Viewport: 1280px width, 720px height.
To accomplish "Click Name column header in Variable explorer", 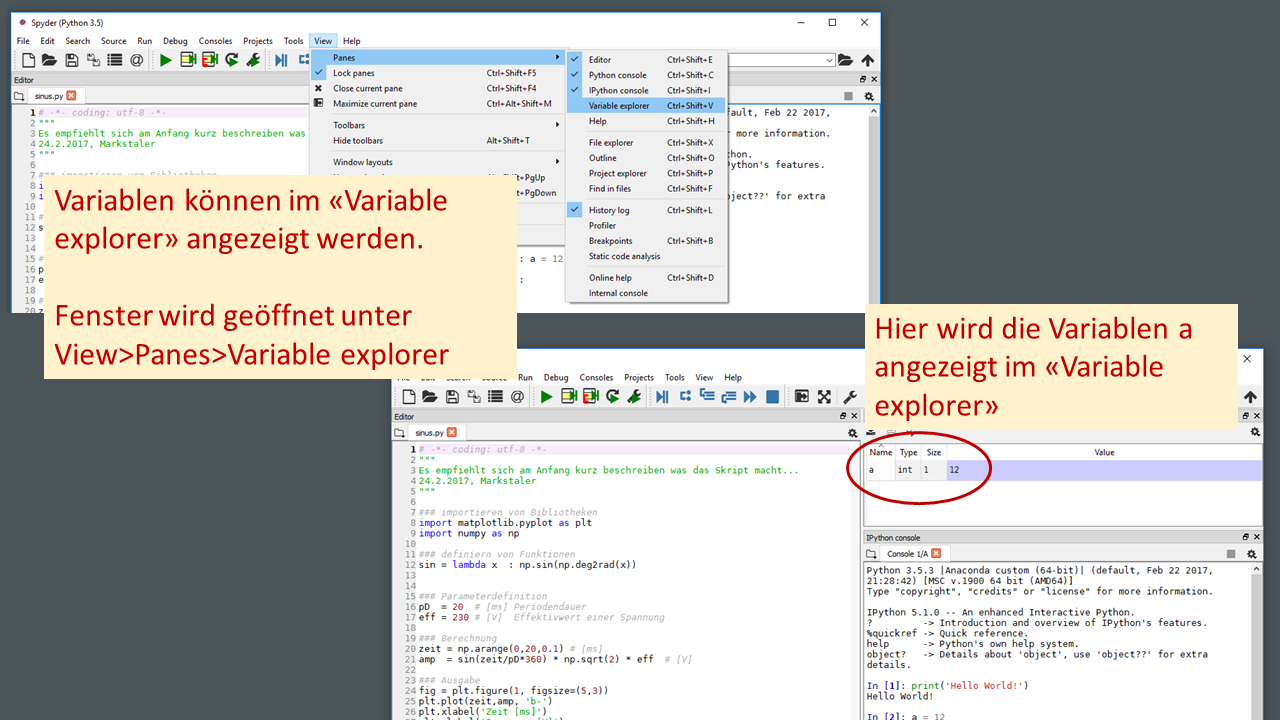I will pyautogui.click(x=881, y=452).
